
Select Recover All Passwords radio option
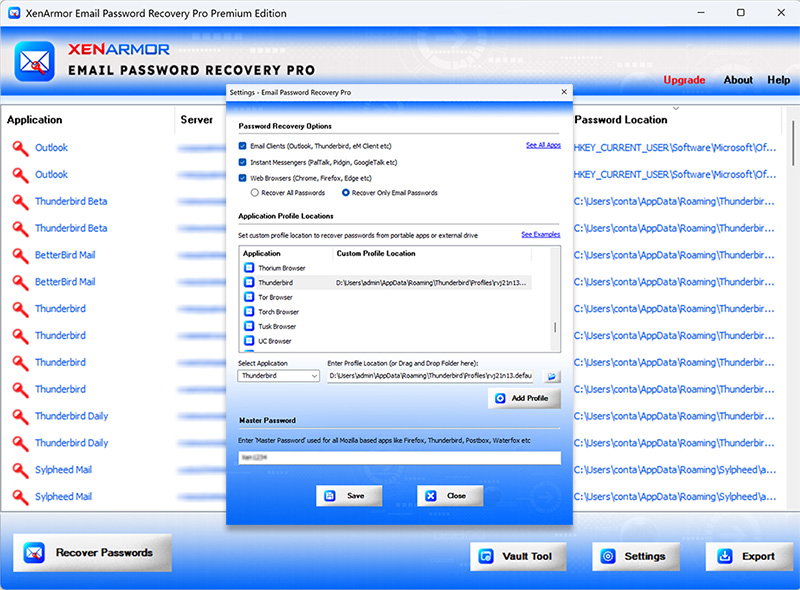tap(255, 192)
